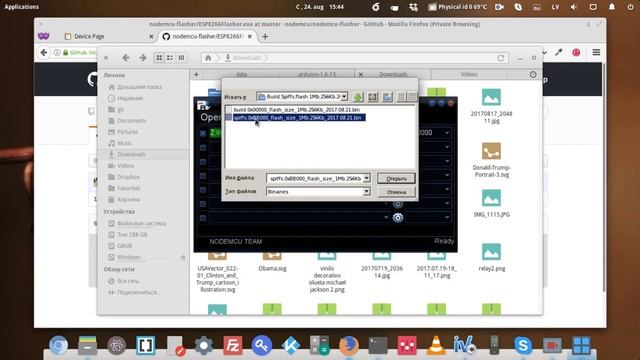Select build 0x00000 flash bin file
640x360 pixels.
(x=297, y=110)
